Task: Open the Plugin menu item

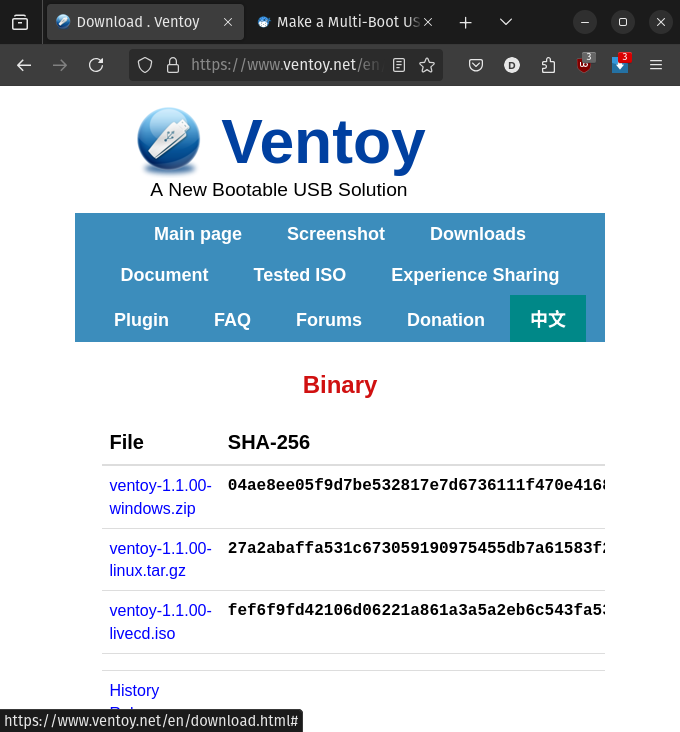Action: 141,320
